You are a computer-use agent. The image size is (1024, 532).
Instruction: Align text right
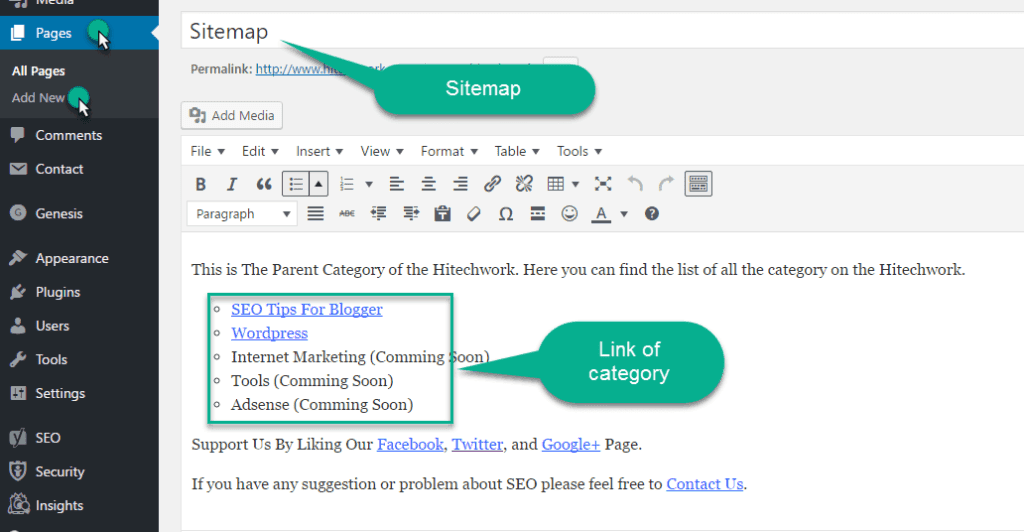(460, 184)
